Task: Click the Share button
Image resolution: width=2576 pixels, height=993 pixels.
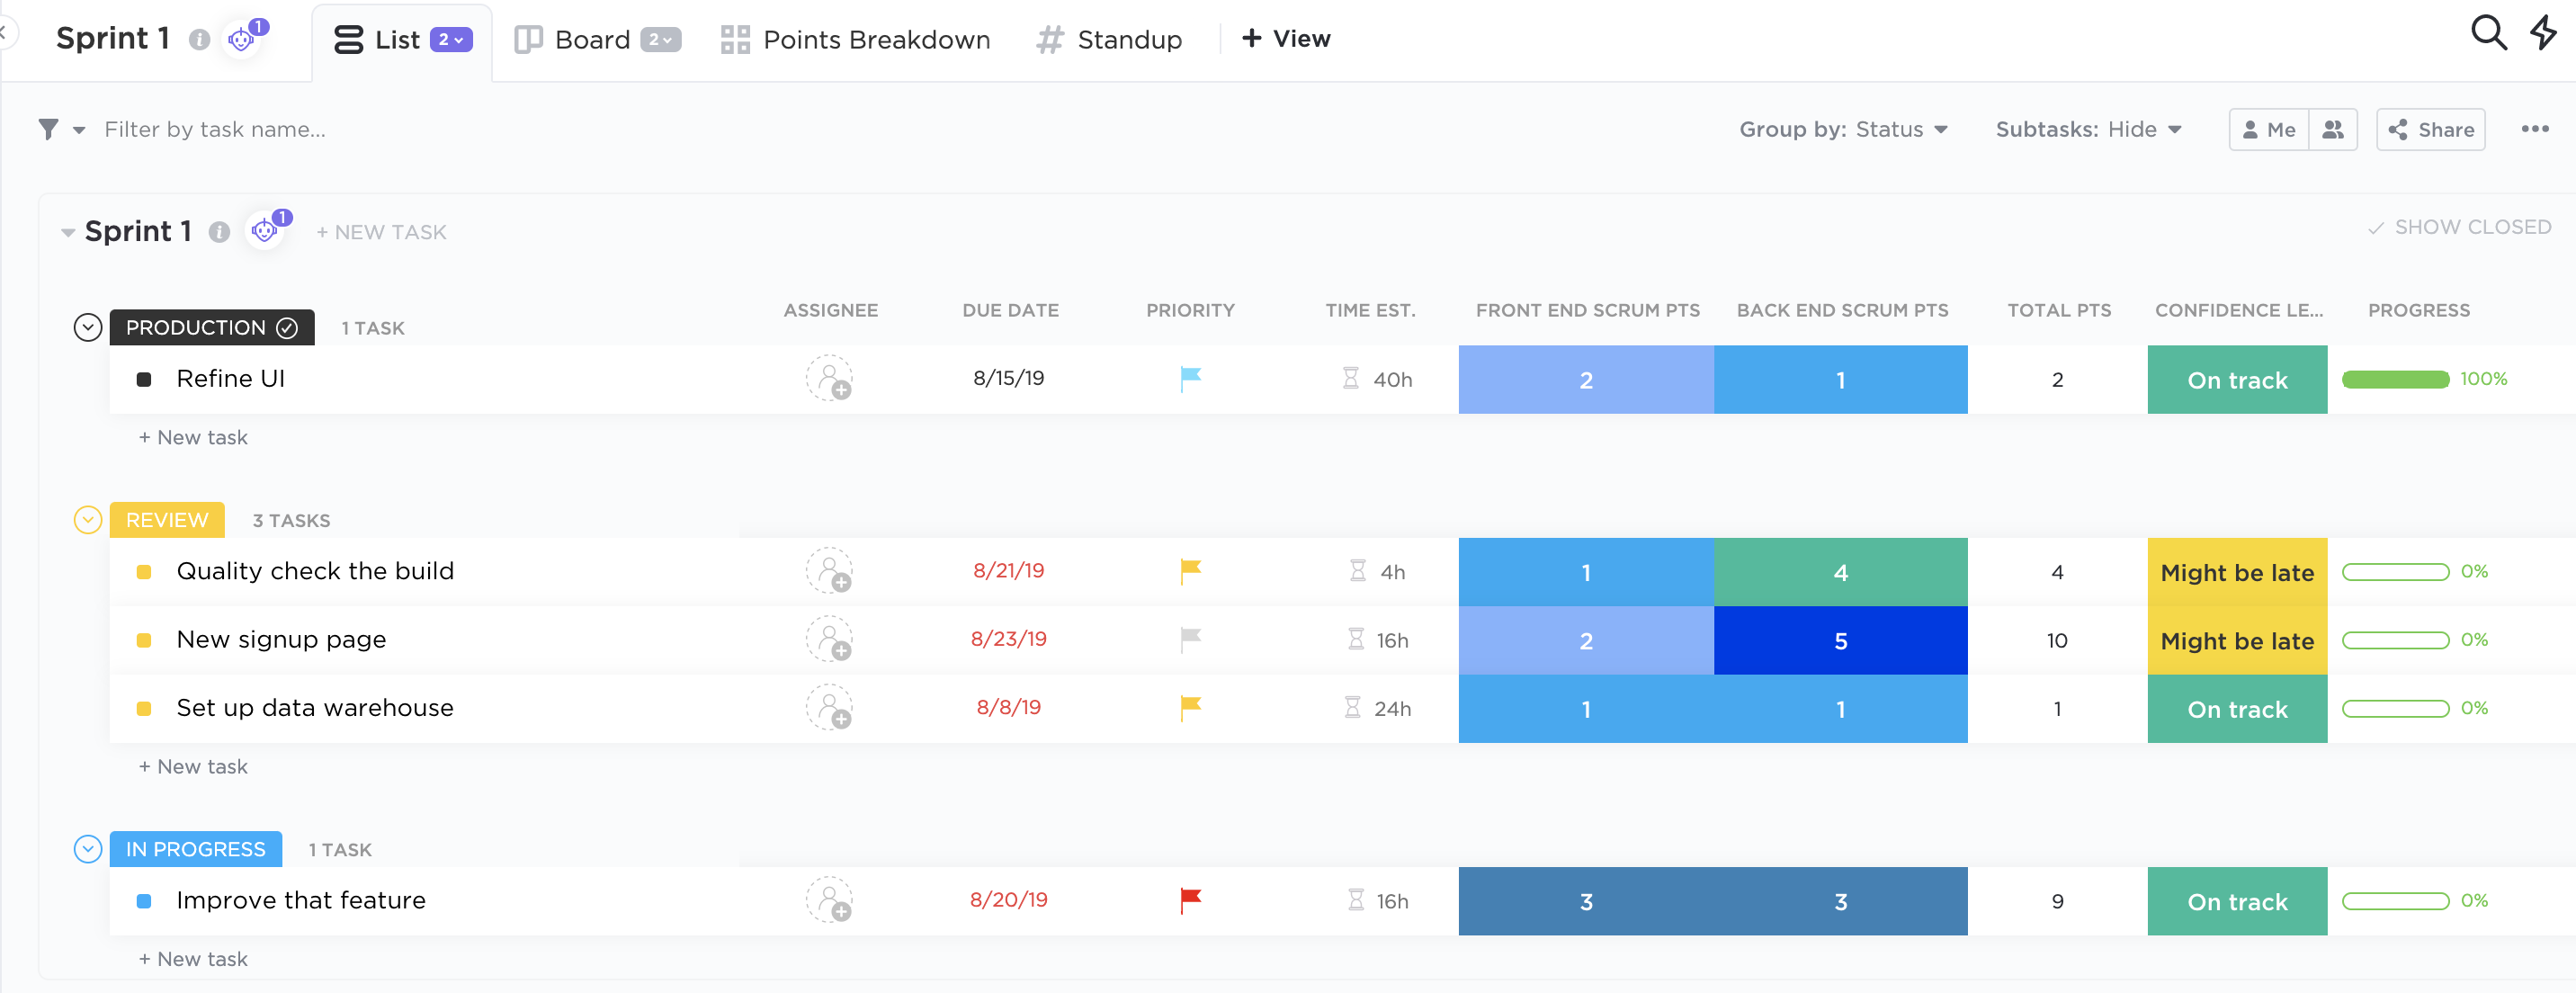Action: pyautogui.click(x=2430, y=130)
